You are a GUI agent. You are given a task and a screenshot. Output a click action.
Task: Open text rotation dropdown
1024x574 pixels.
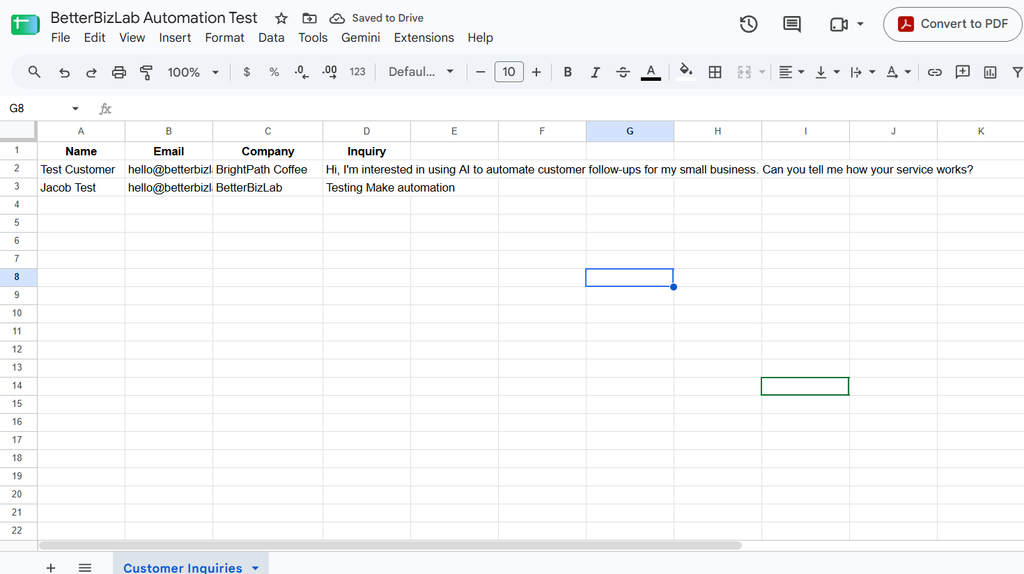click(x=898, y=72)
